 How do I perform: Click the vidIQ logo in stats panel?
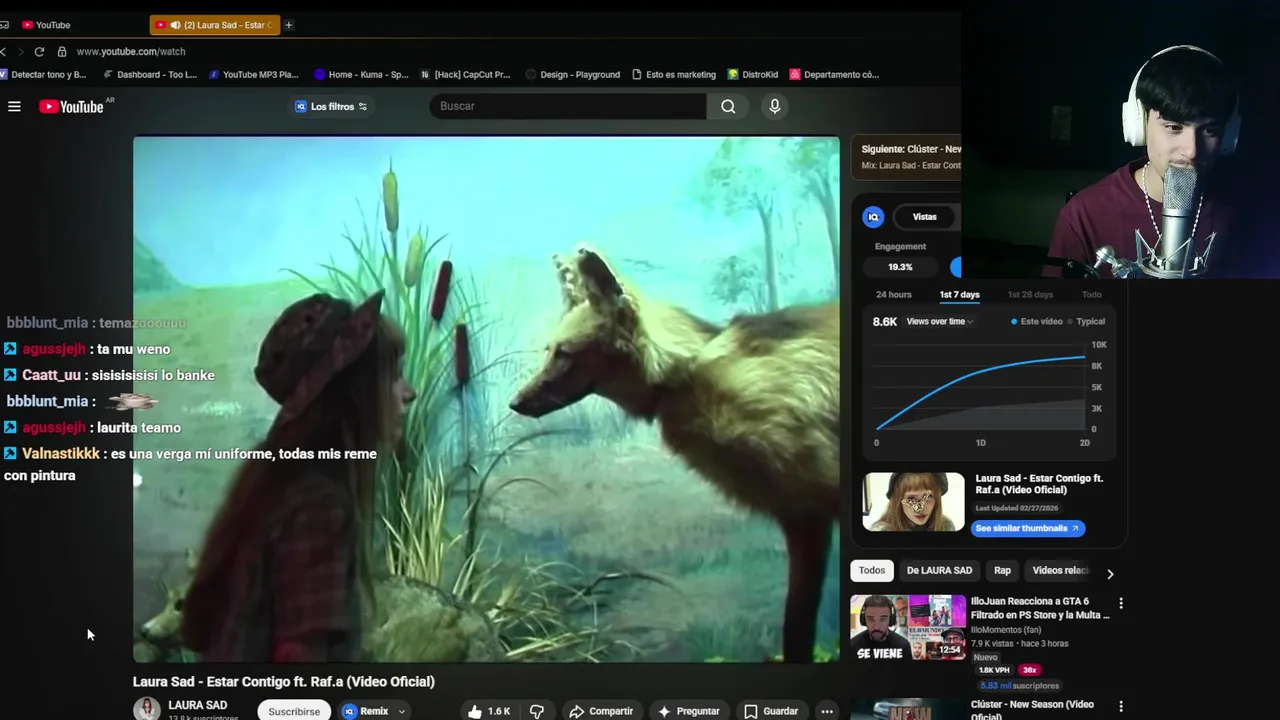click(873, 217)
